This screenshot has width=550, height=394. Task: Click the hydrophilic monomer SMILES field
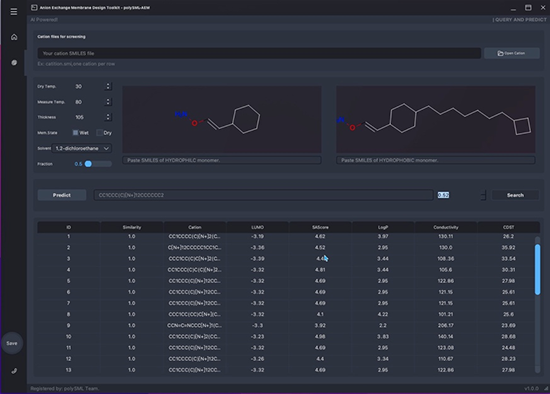coord(222,160)
